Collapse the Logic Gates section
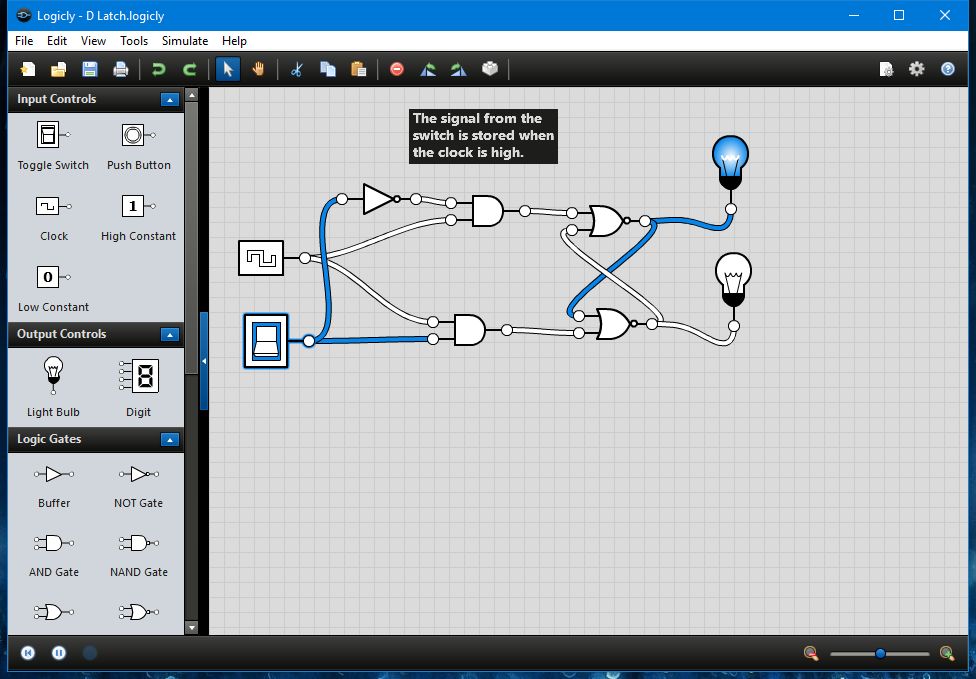Image resolution: width=976 pixels, height=679 pixels. point(169,440)
